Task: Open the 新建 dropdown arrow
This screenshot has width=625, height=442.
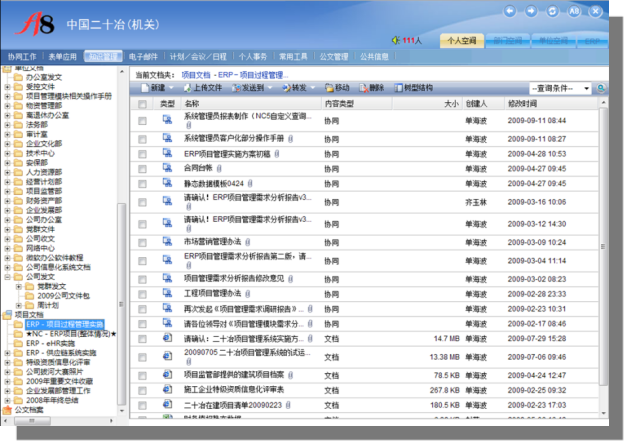Action: [171, 88]
